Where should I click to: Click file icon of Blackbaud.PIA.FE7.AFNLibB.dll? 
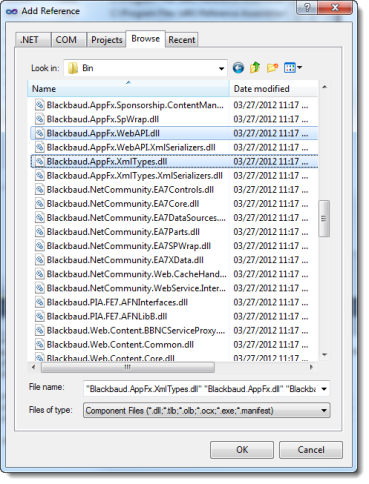pos(40,316)
